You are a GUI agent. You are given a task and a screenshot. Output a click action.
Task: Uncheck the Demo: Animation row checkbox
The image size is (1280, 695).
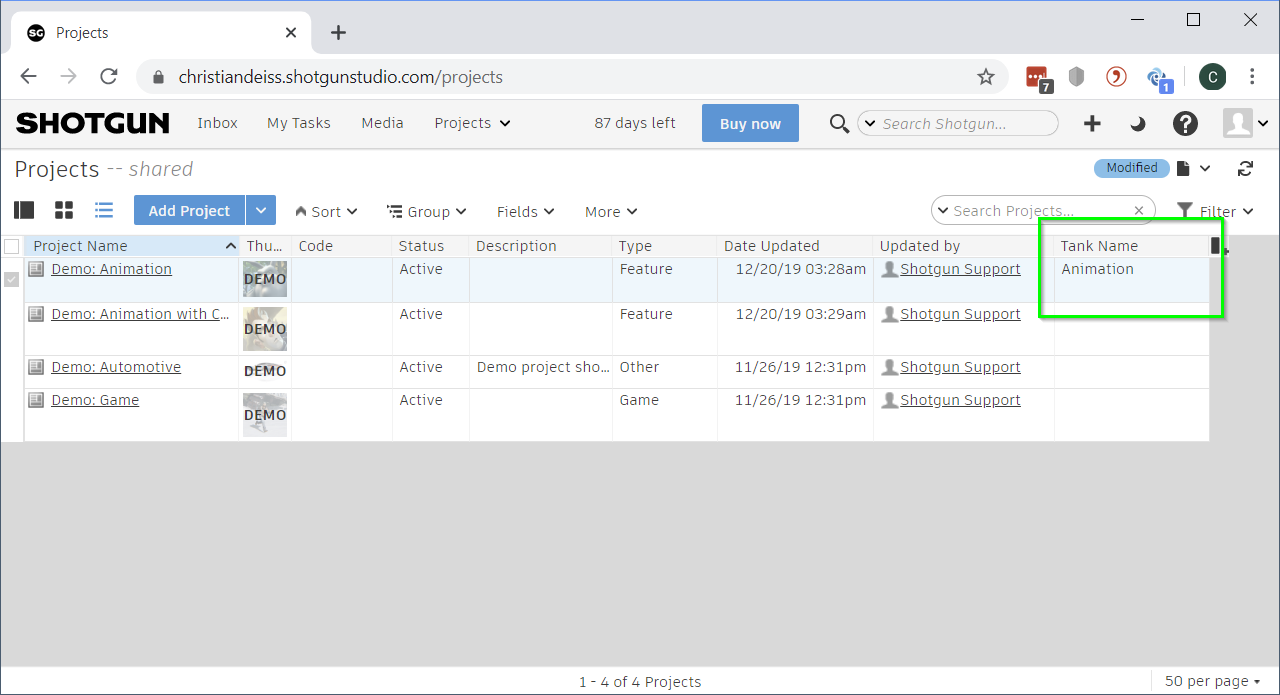(x=12, y=279)
